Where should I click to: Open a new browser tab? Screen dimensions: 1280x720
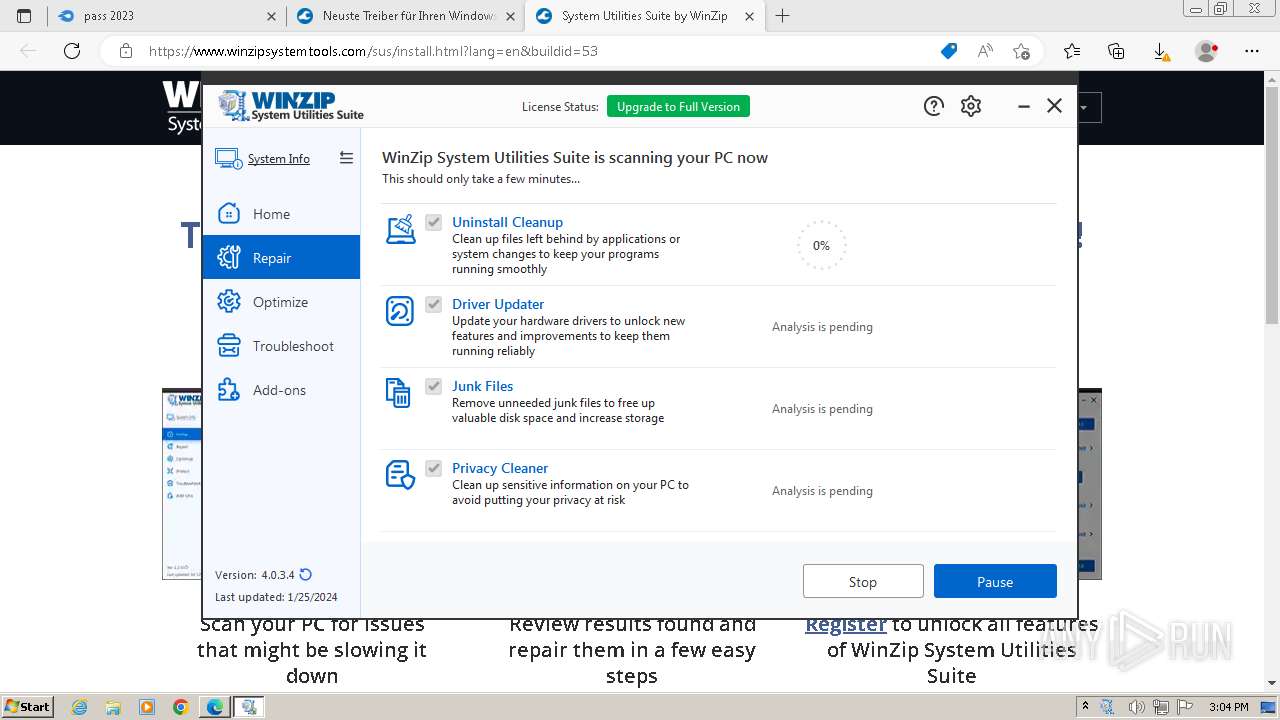(782, 16)
